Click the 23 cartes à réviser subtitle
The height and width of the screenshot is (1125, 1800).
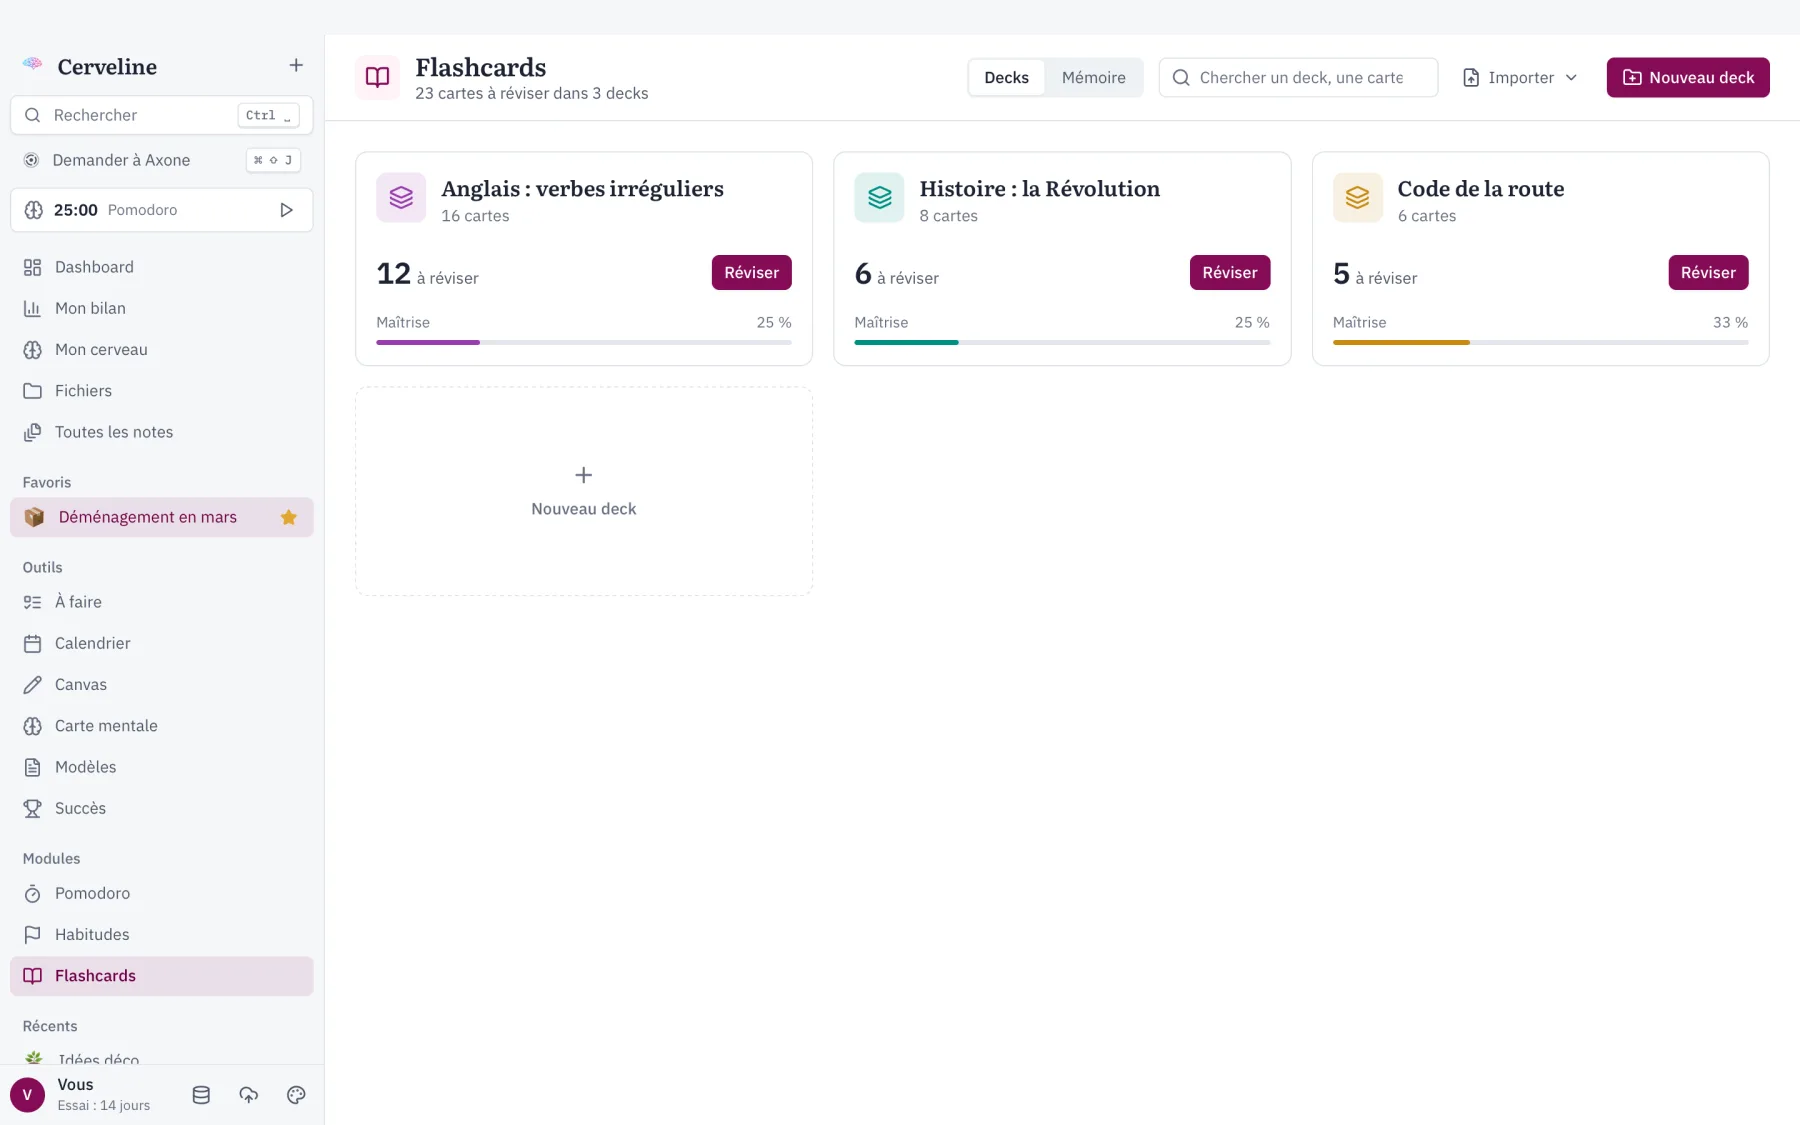click(x=531, y=93)
